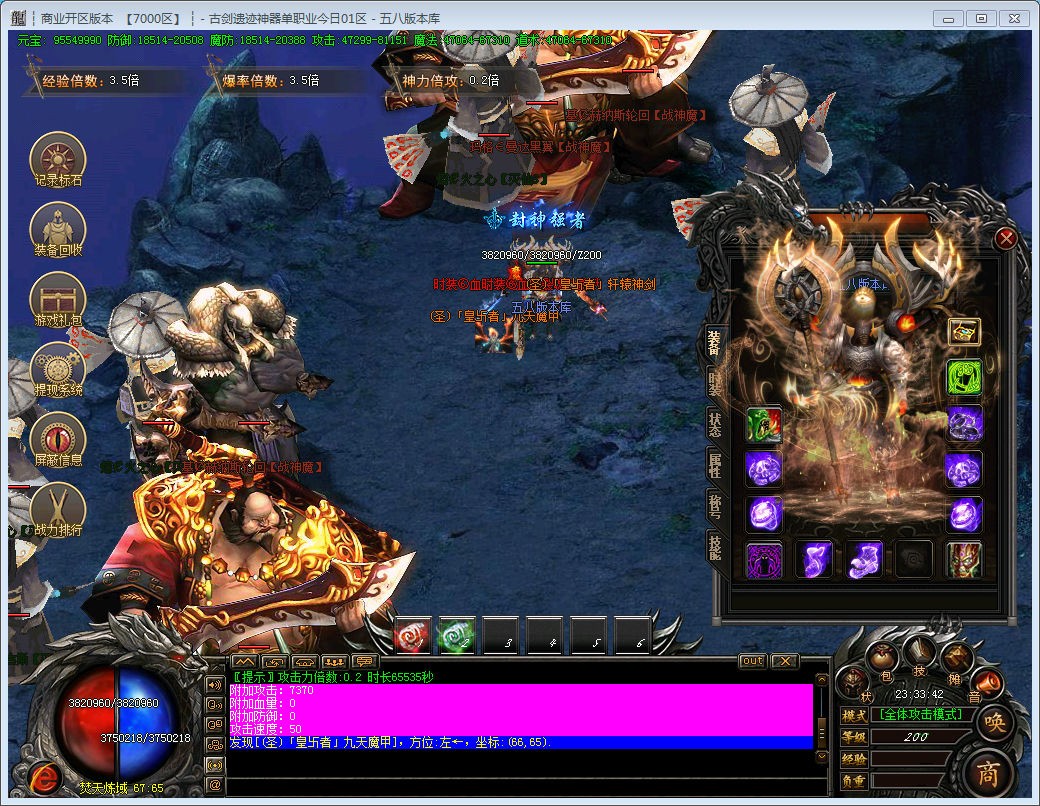Click the second chat tab with return arrow
Screen dimensions: 1040x806
[274, 661]
